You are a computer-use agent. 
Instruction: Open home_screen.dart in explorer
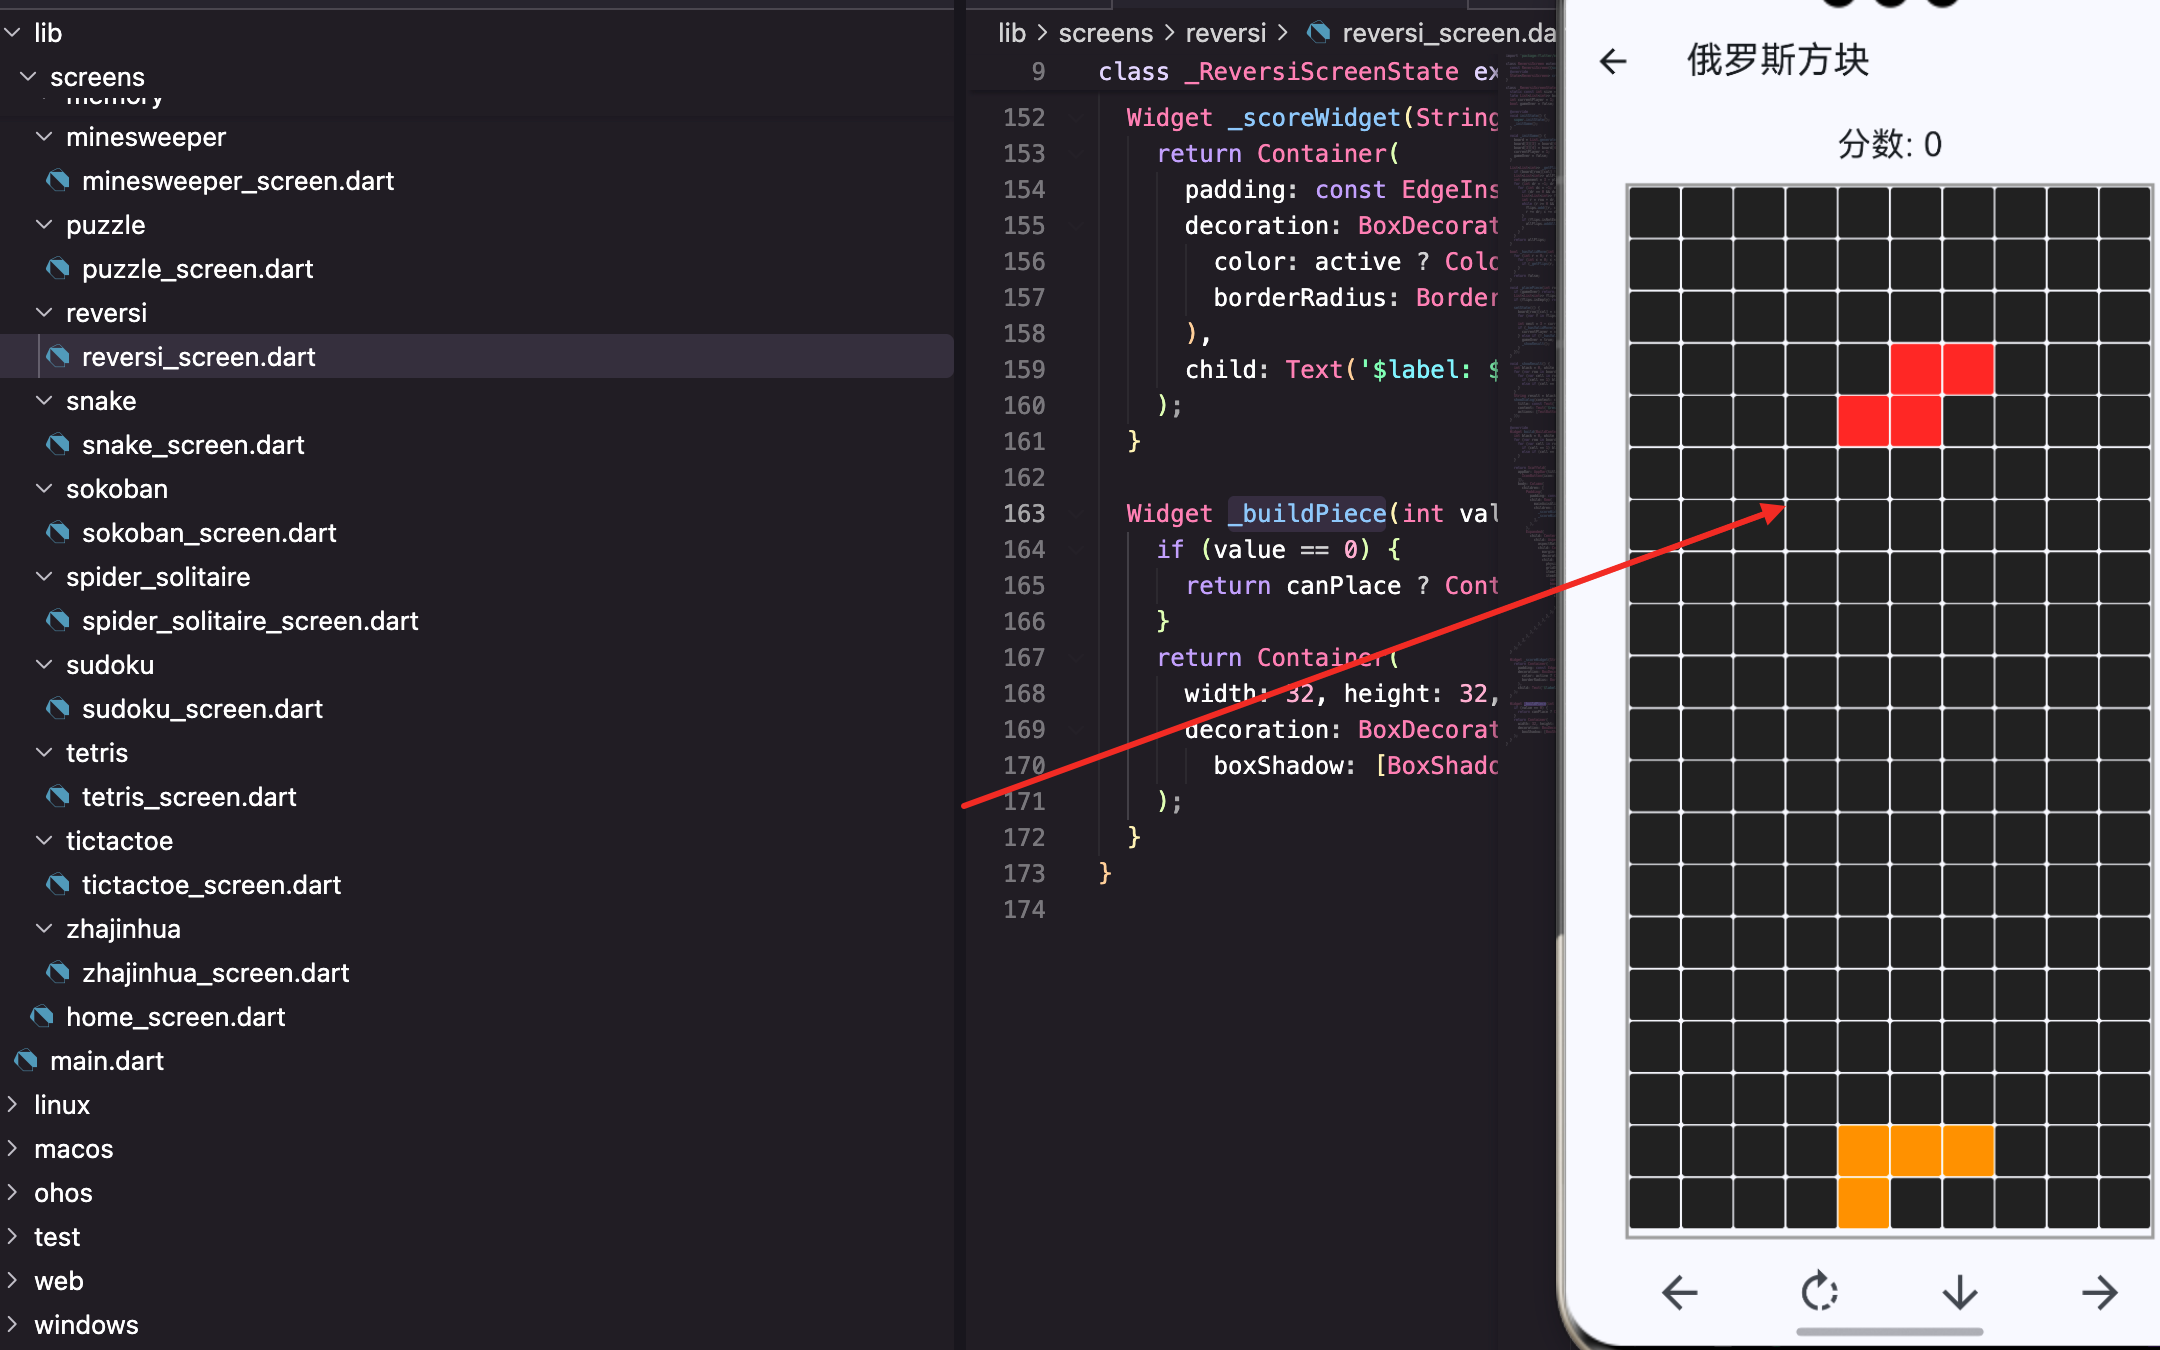pos(175,1017)
